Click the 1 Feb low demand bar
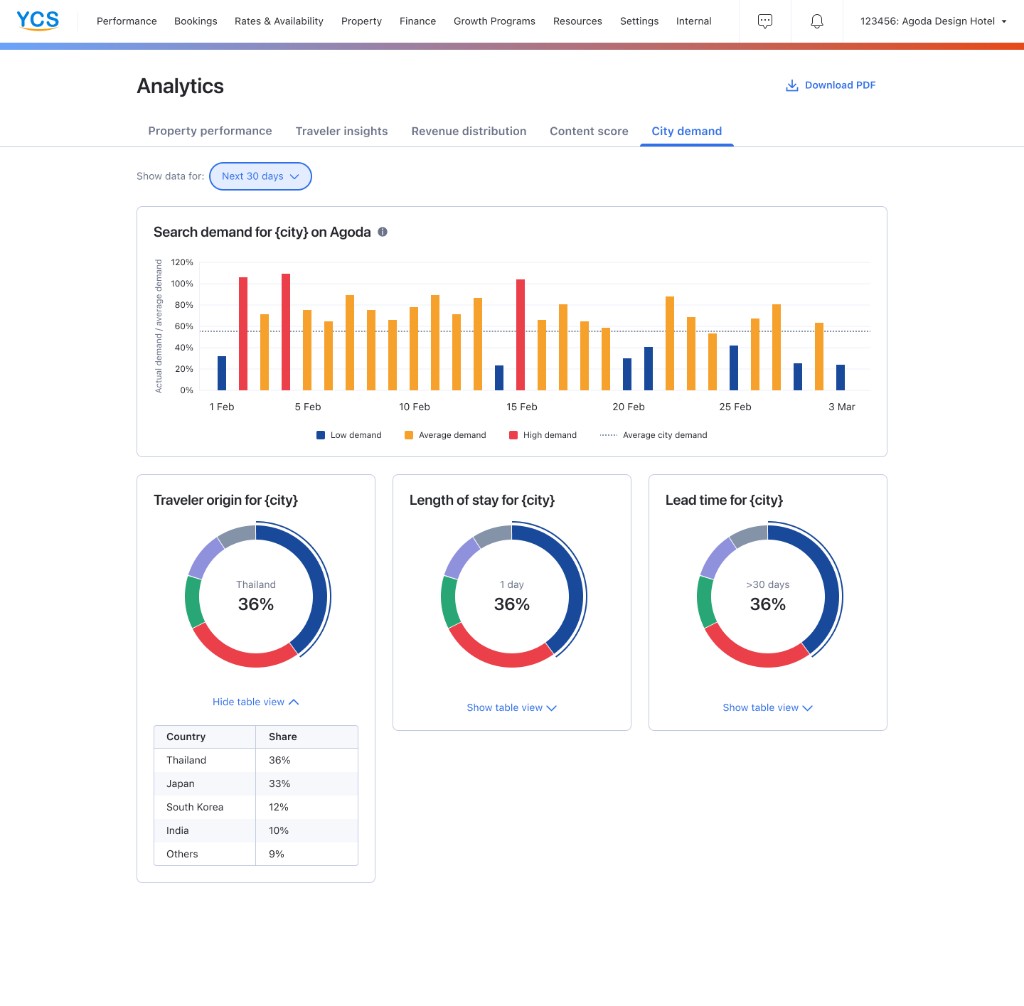Viewport: 1024px width, 1006px height. click(x=221, y=373)
